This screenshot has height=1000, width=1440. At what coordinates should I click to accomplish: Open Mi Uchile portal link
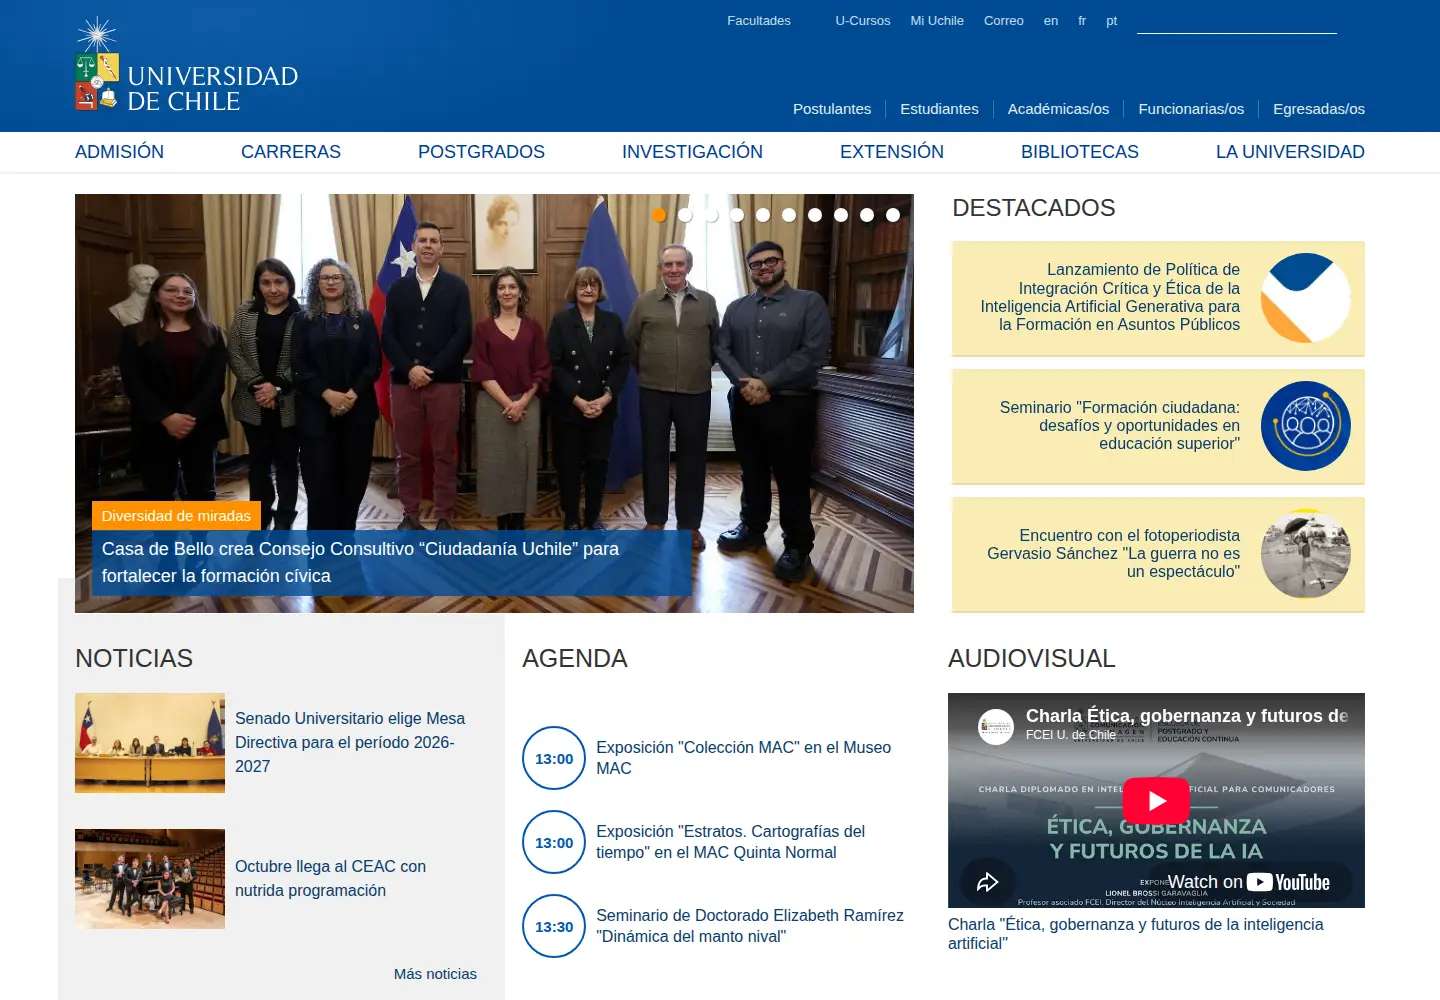coord(937,21)
